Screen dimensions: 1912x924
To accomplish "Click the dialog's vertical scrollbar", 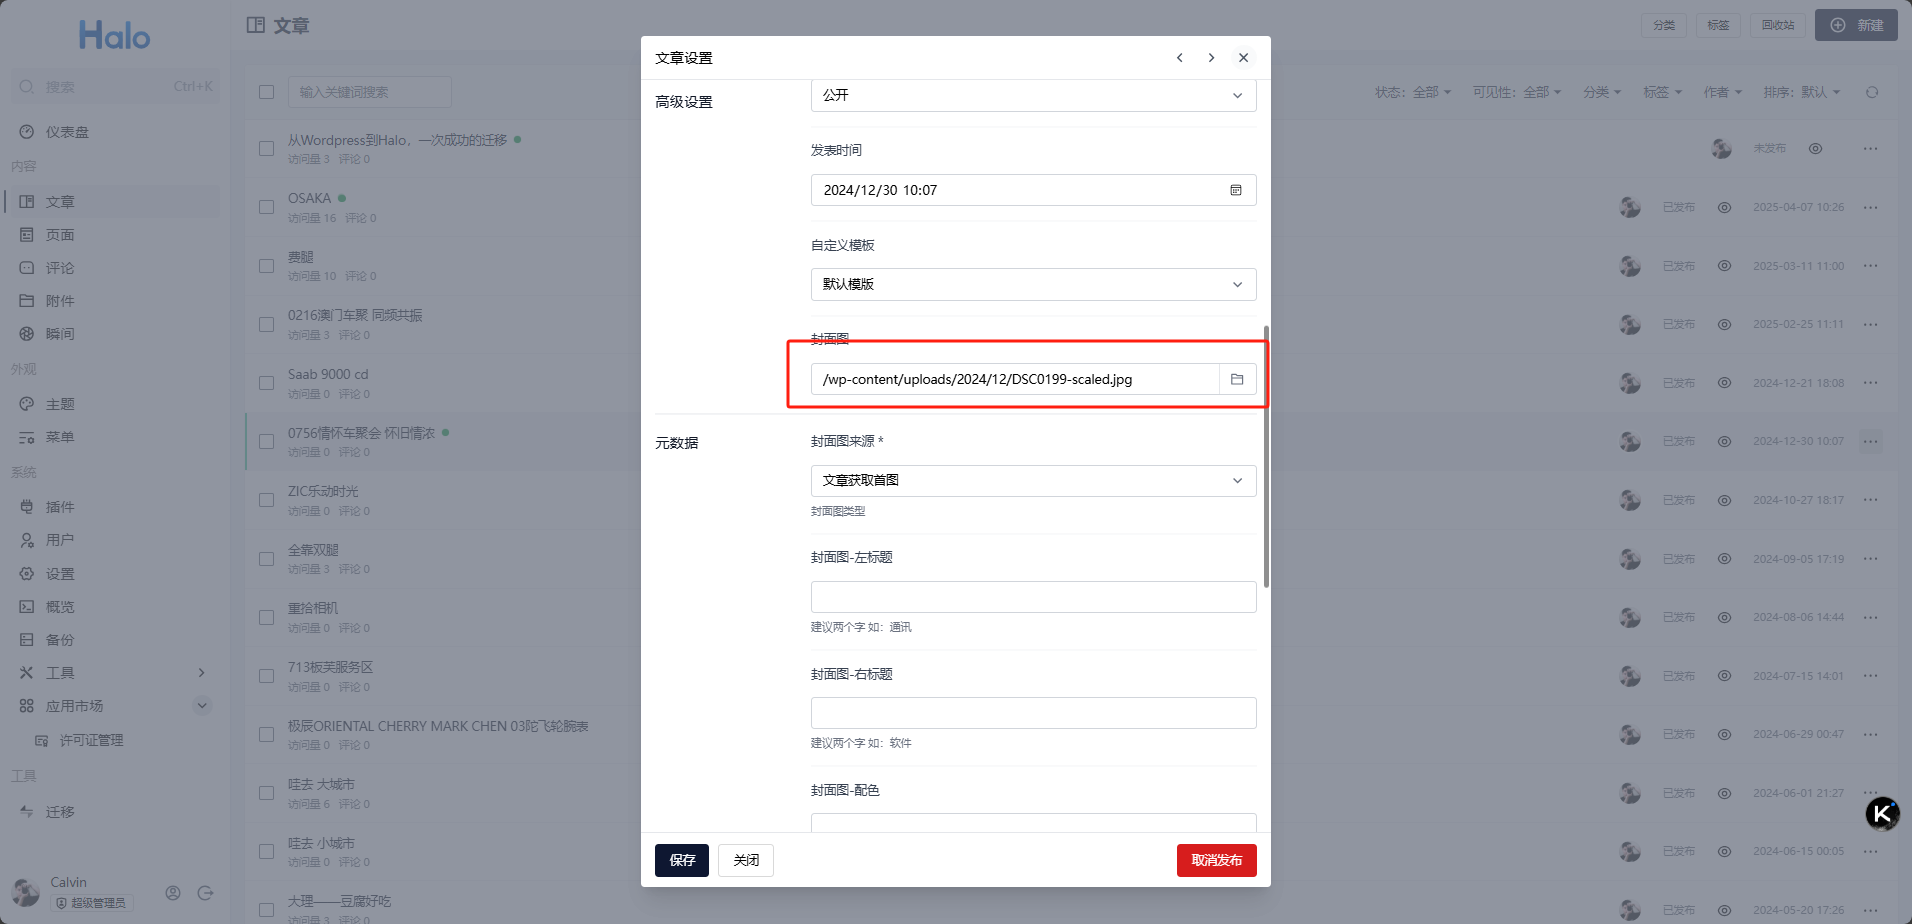I will tap(1266, 456).
